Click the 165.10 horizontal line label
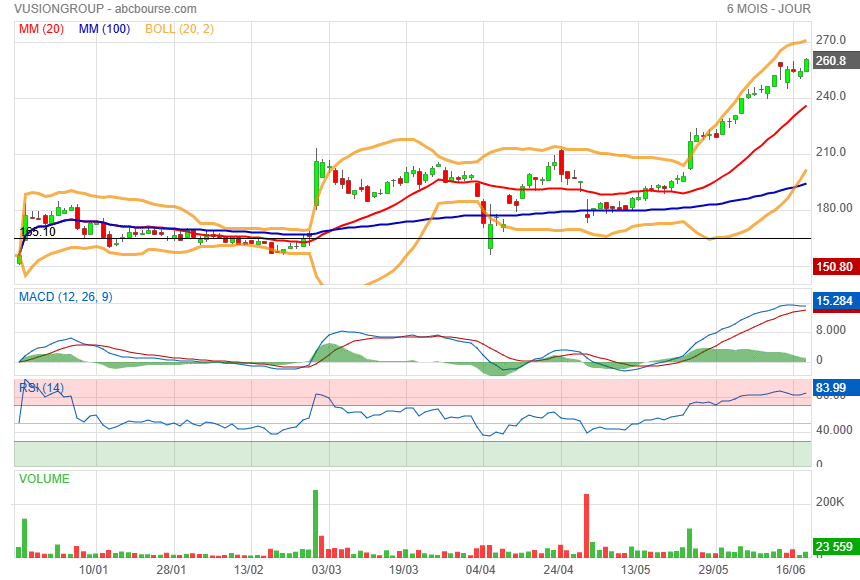The image size is (860, 580). [x=36, y=232]
